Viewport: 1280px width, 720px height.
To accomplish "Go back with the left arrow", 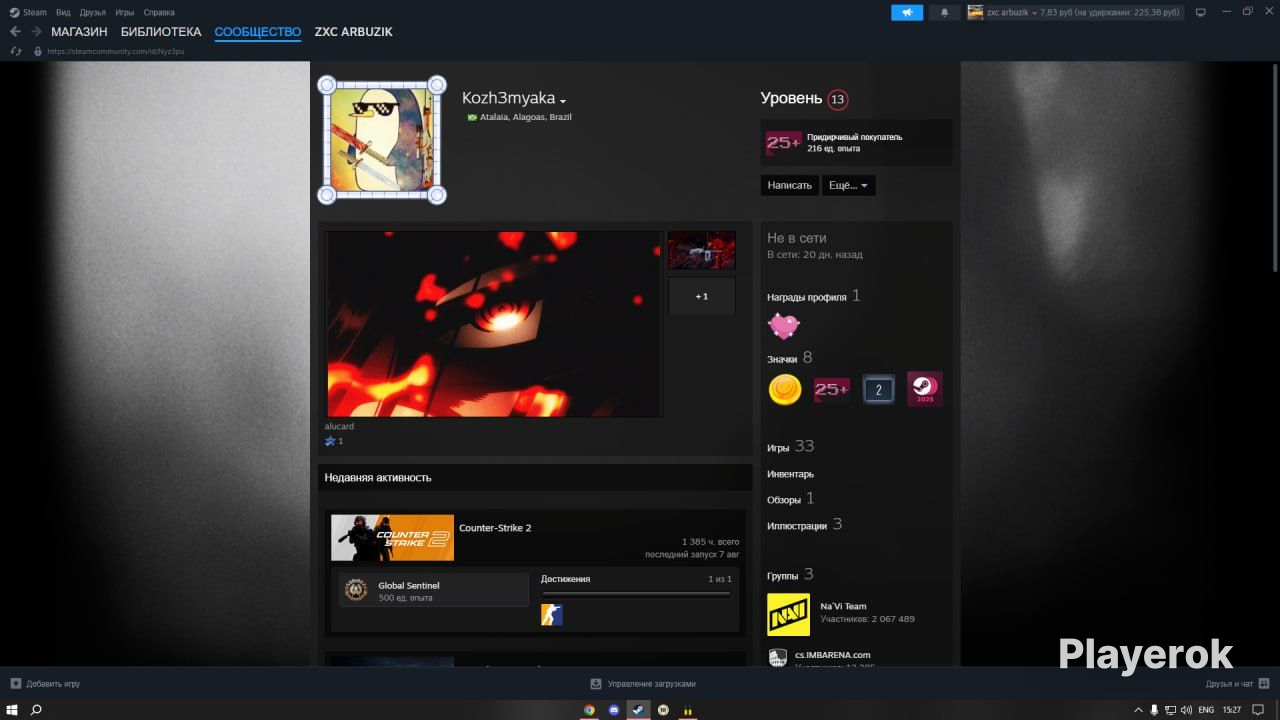I will 15,32.
